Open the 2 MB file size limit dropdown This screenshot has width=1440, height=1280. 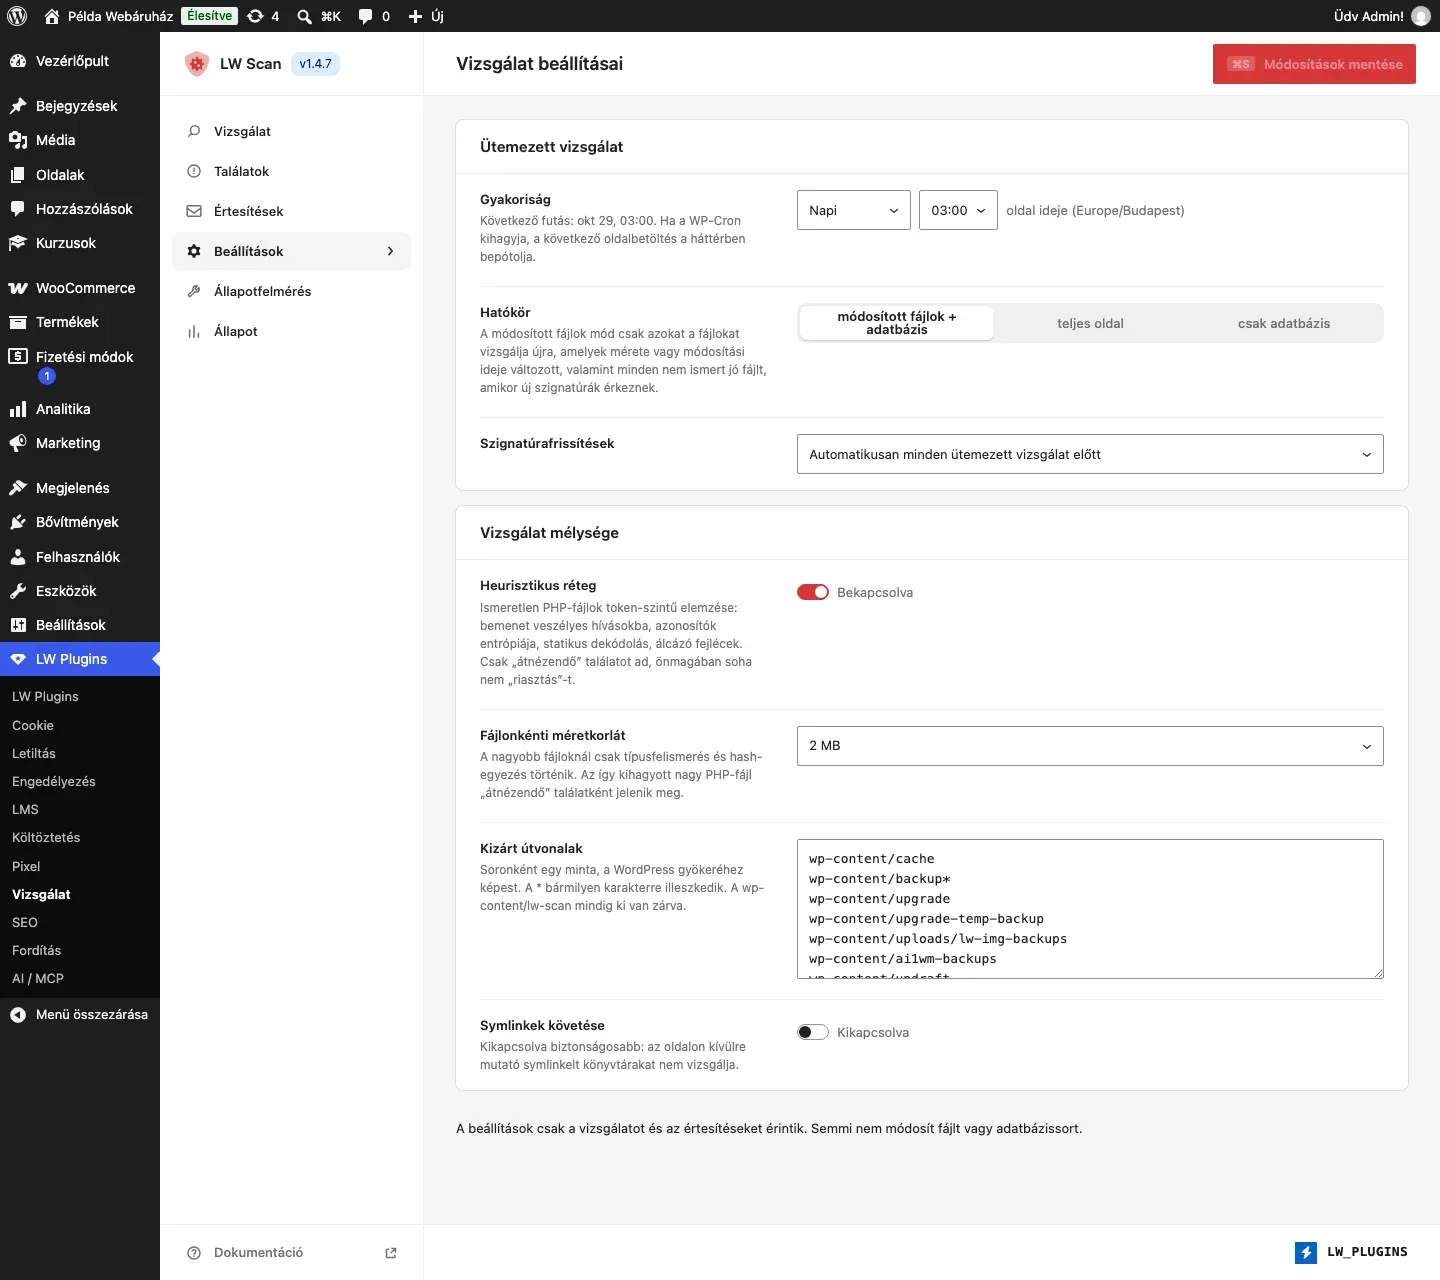(x=1090, y=746)
